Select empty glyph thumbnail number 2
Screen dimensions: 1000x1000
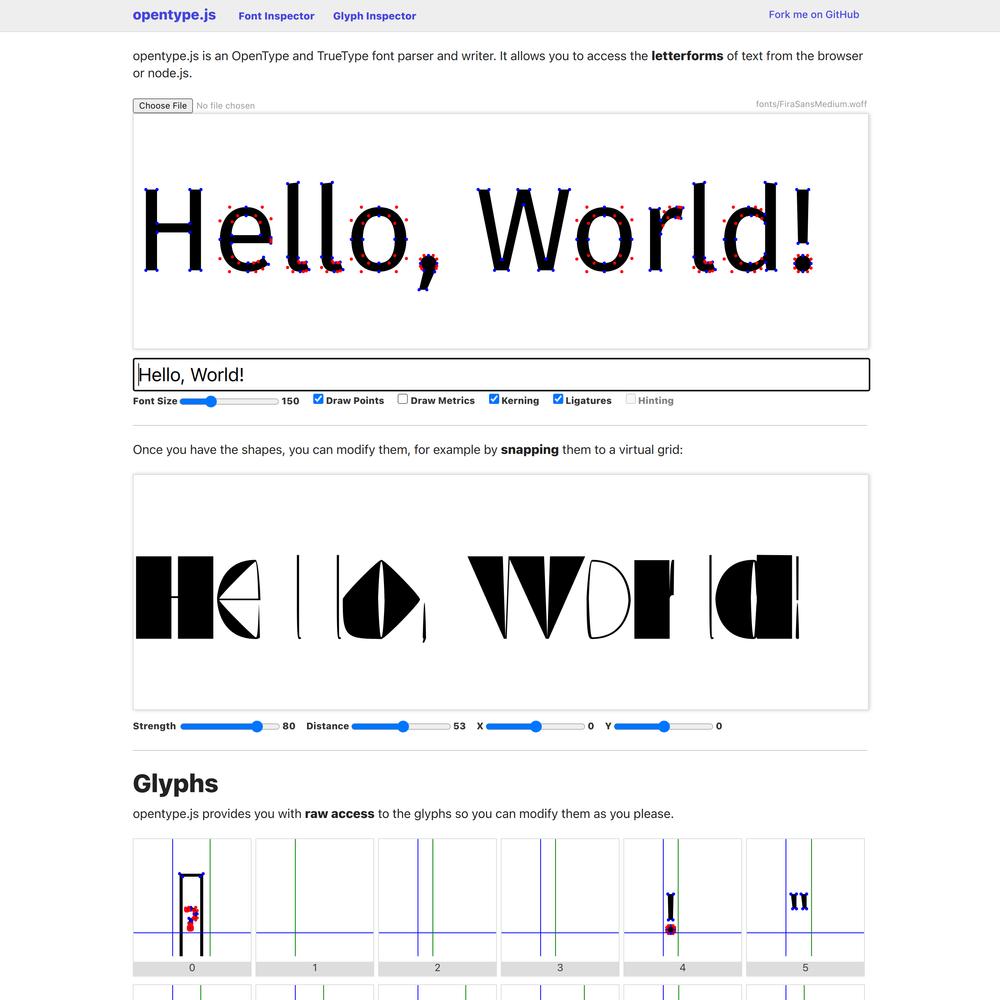pyautogui.click(x=438, y=907)
